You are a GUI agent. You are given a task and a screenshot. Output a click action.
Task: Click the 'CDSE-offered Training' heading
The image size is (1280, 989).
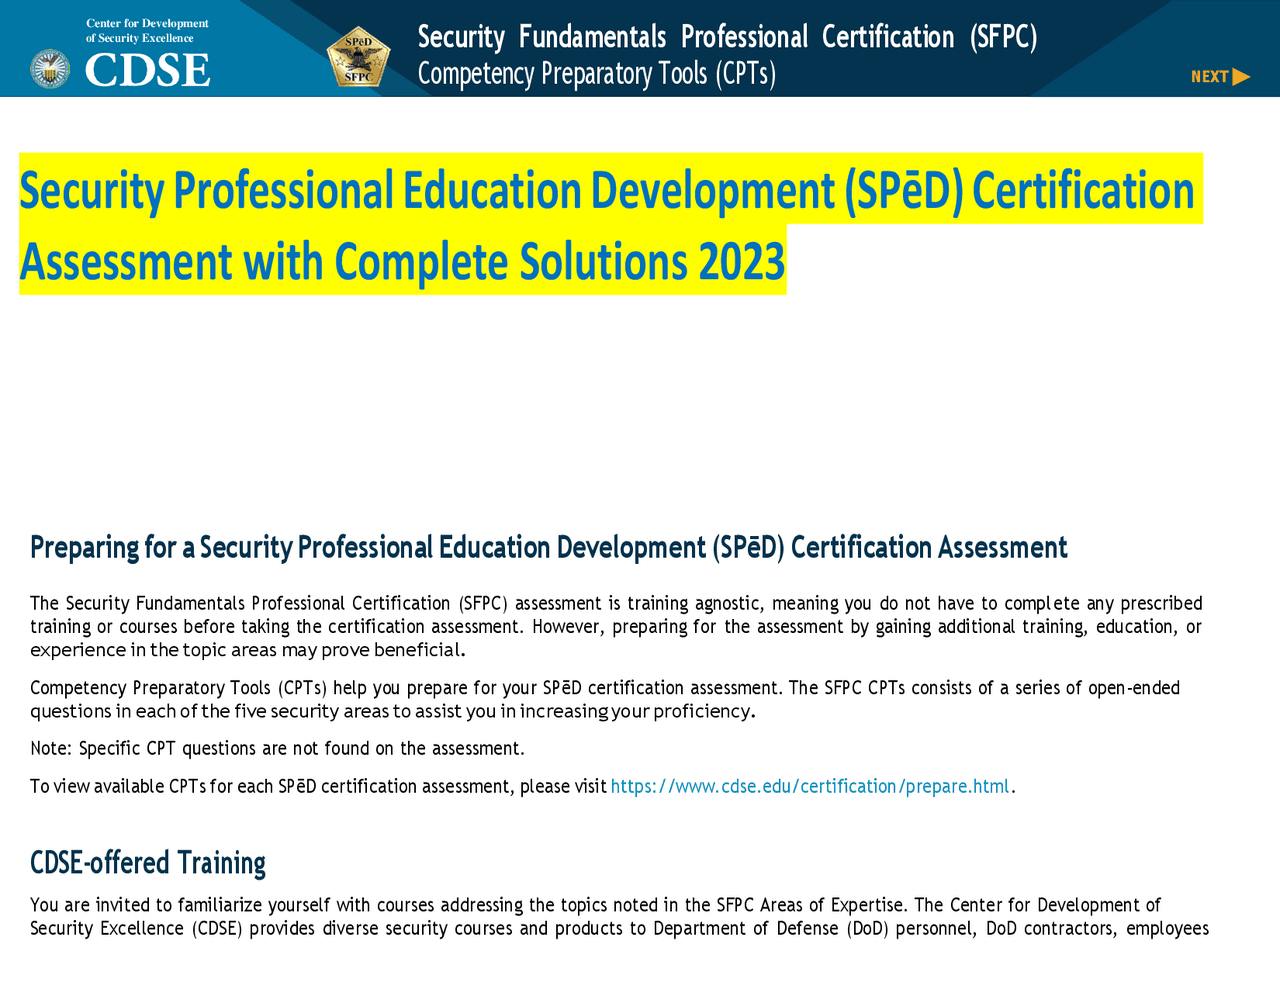coord(148,862)
